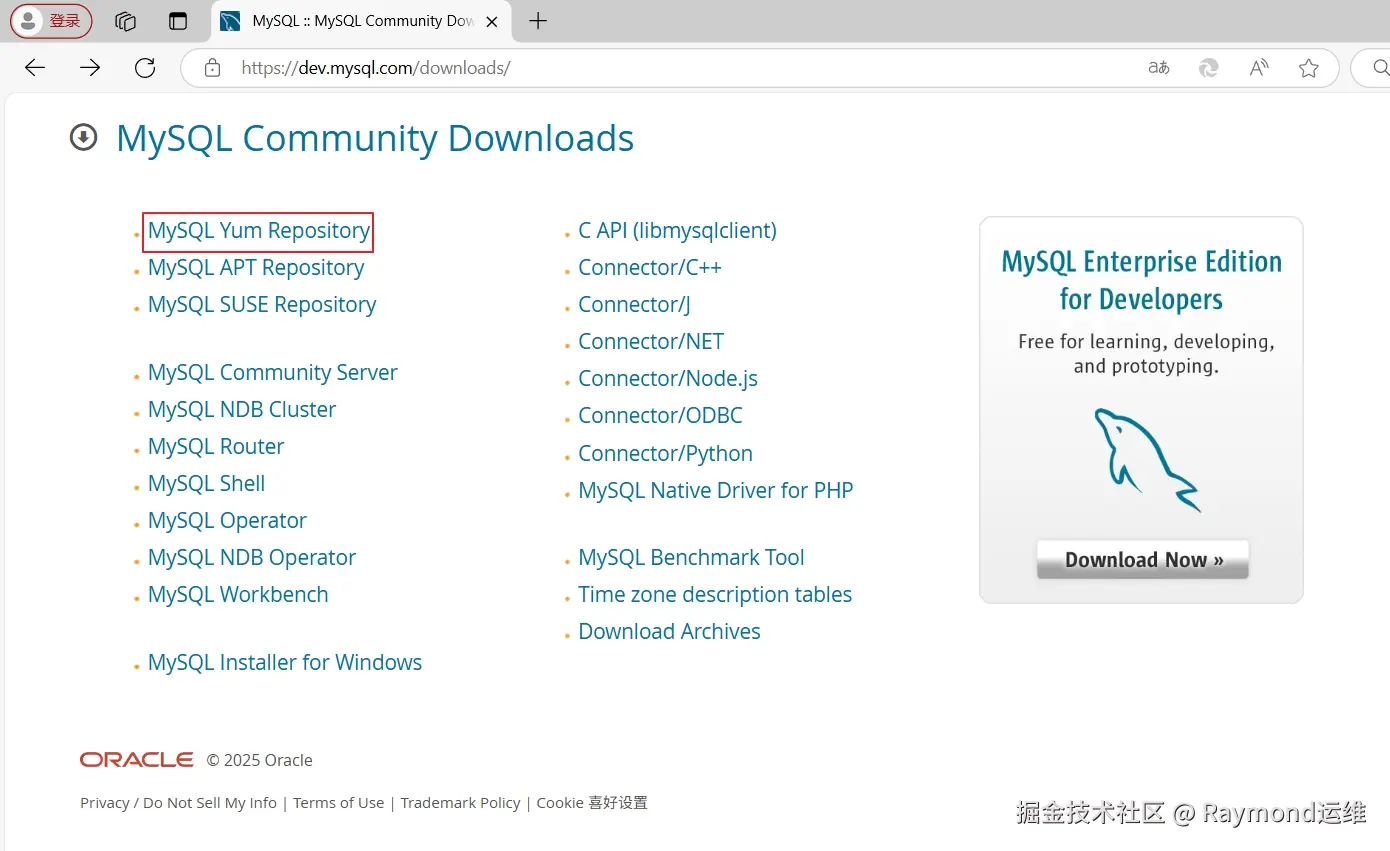Open MySQL NDB Operator link
Image resolution: width=1390 pixels, height=851 pixels.
(x=252, y=558)
